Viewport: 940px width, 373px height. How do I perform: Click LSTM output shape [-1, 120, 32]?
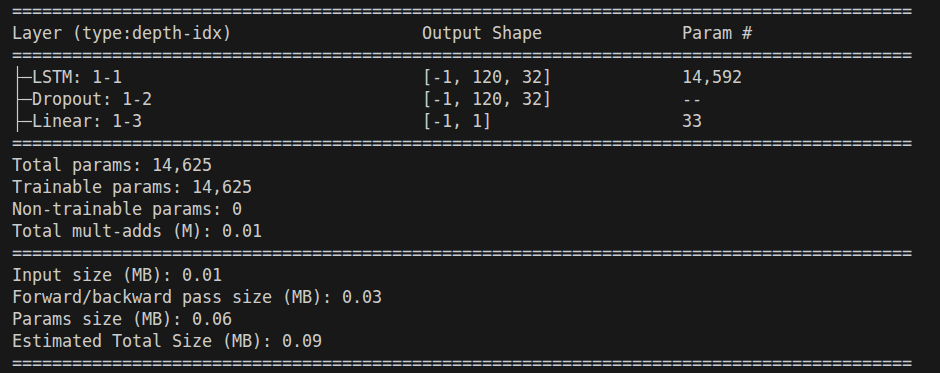(487, 77)
